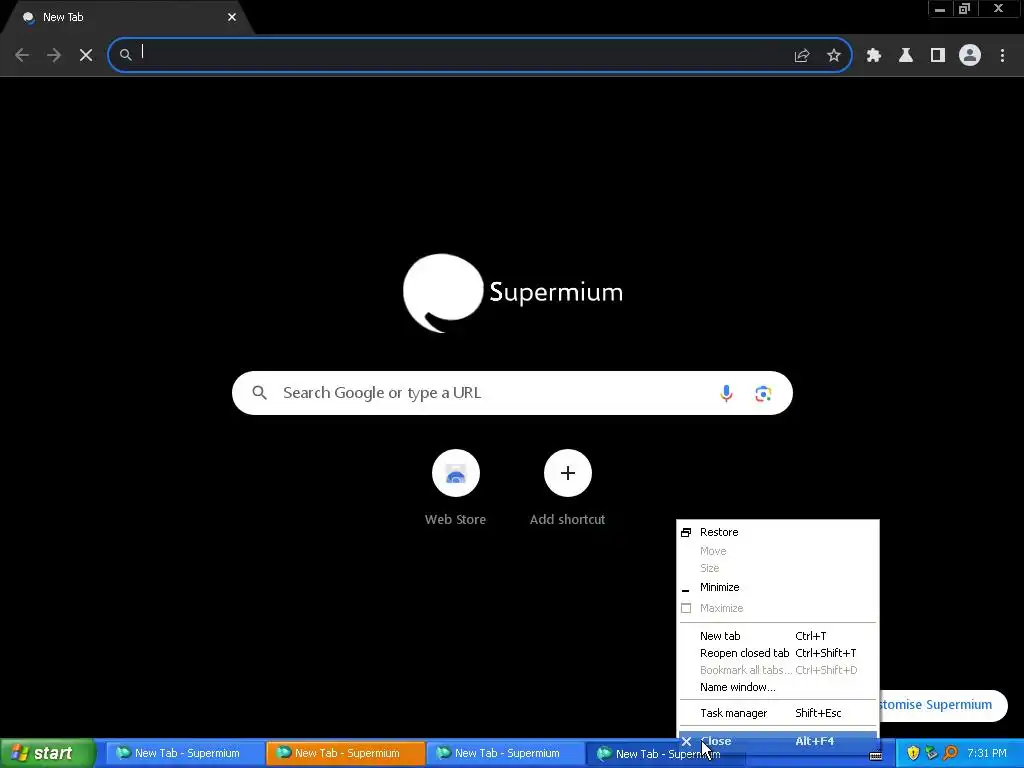The image size is (1024, 768).
Task: Restore down the Supermium window
Action: (964, 9)
